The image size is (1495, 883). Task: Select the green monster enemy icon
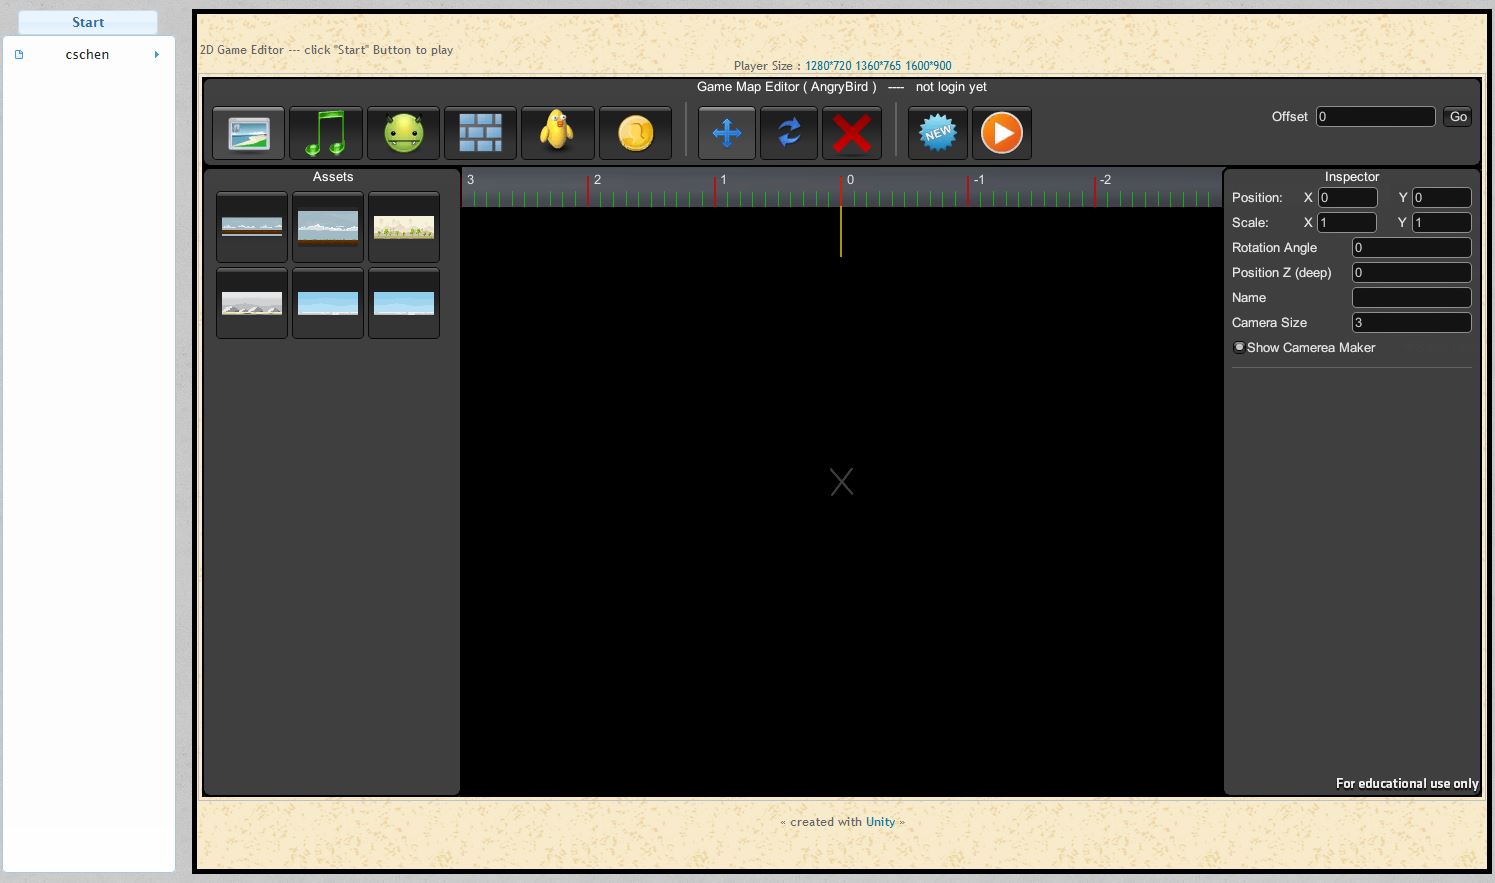(x=403, y=133)
